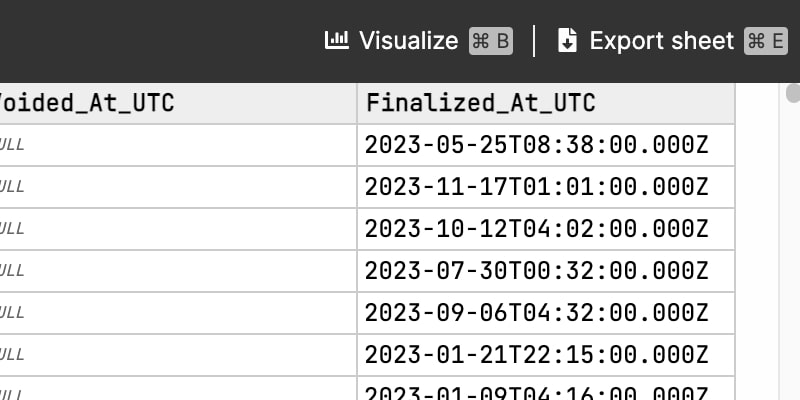This screenshot has height=400, width=800.
Task: Click the Export sheet button
Action: click(x=672, y=40)
